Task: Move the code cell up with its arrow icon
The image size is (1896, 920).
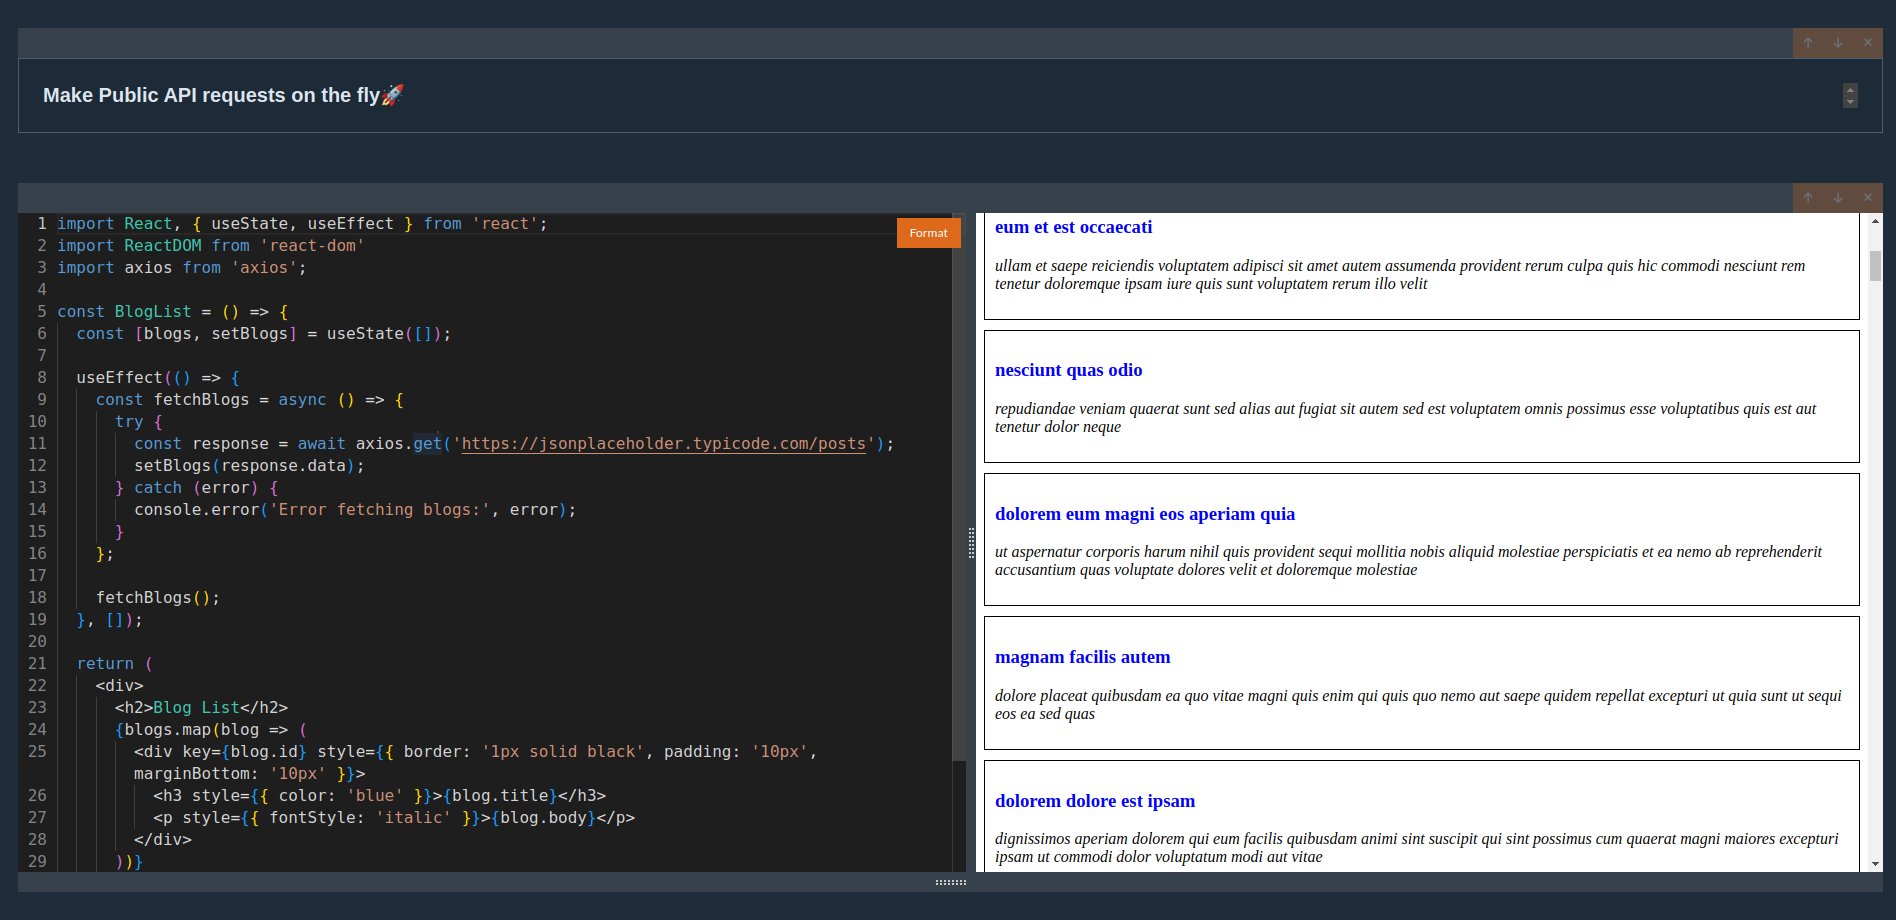Action: coord(1808,198)
